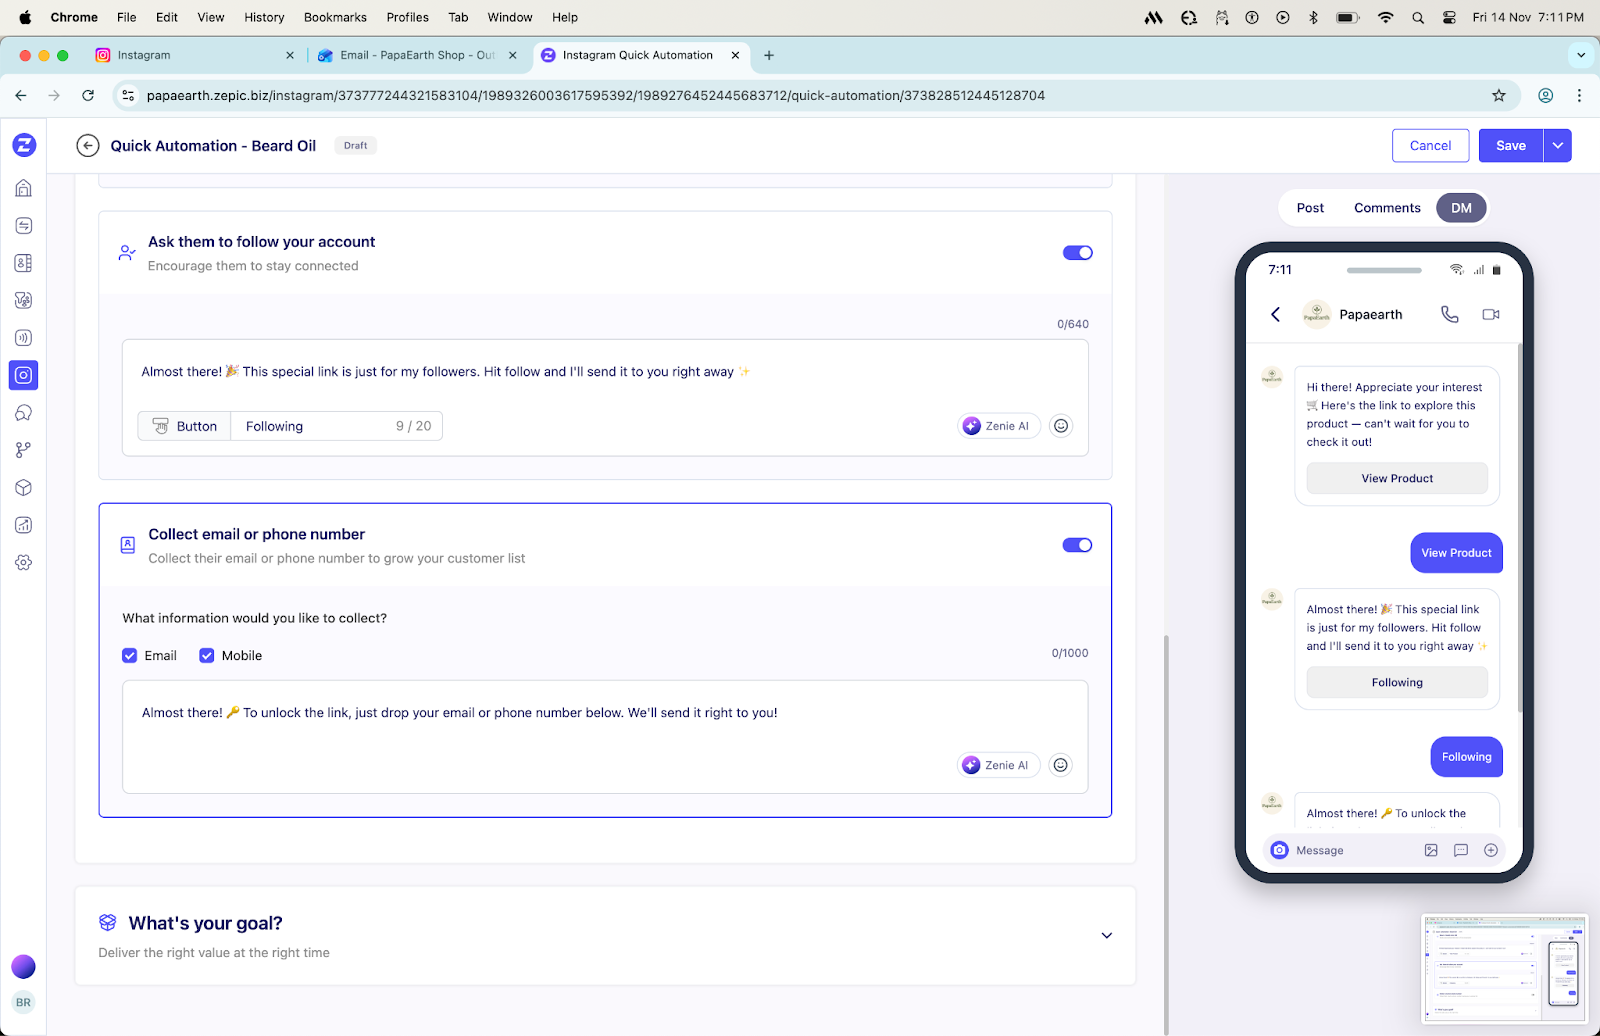
Task: Click Zenie AI in follow message box
Action: tap(998, 426)
